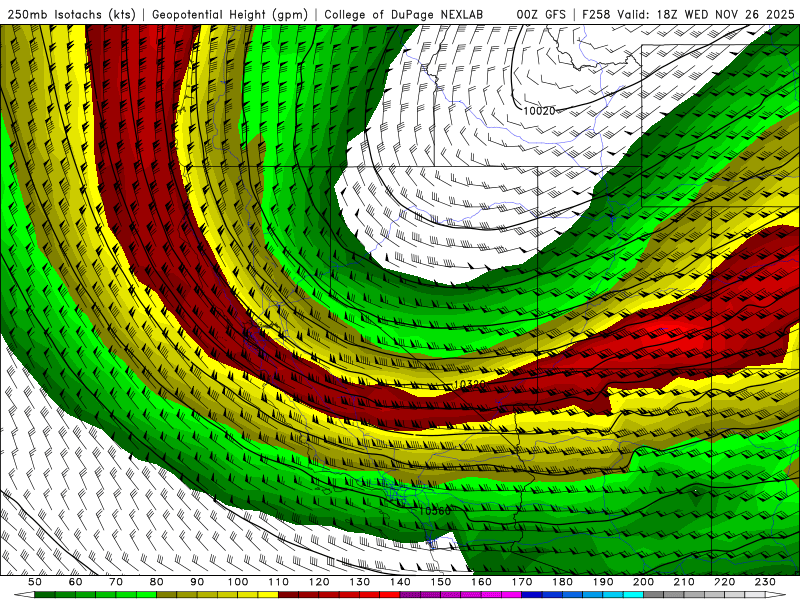Select the valid time '18Z WED NOV 26 2025'
The width and height of the screenshot is (800, 600).
click(726, 15)
